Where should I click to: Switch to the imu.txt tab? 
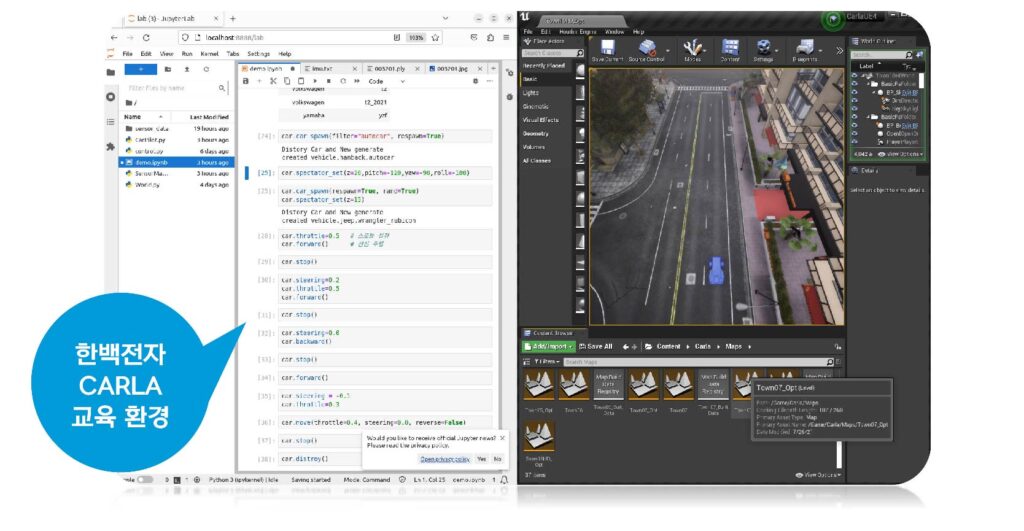tap(330, 69)
